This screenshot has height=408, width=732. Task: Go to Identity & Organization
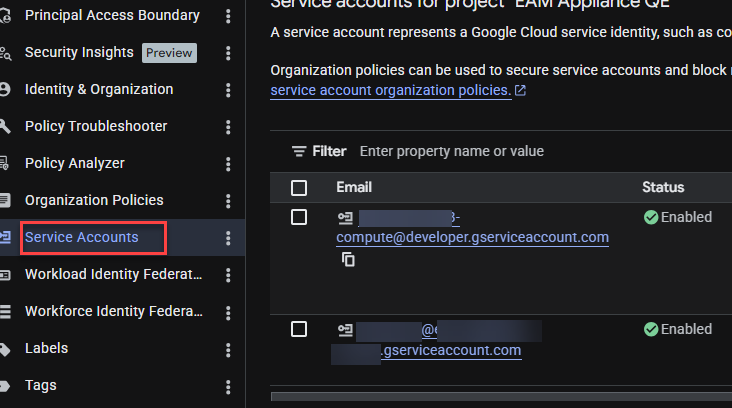tap(99, 89)
